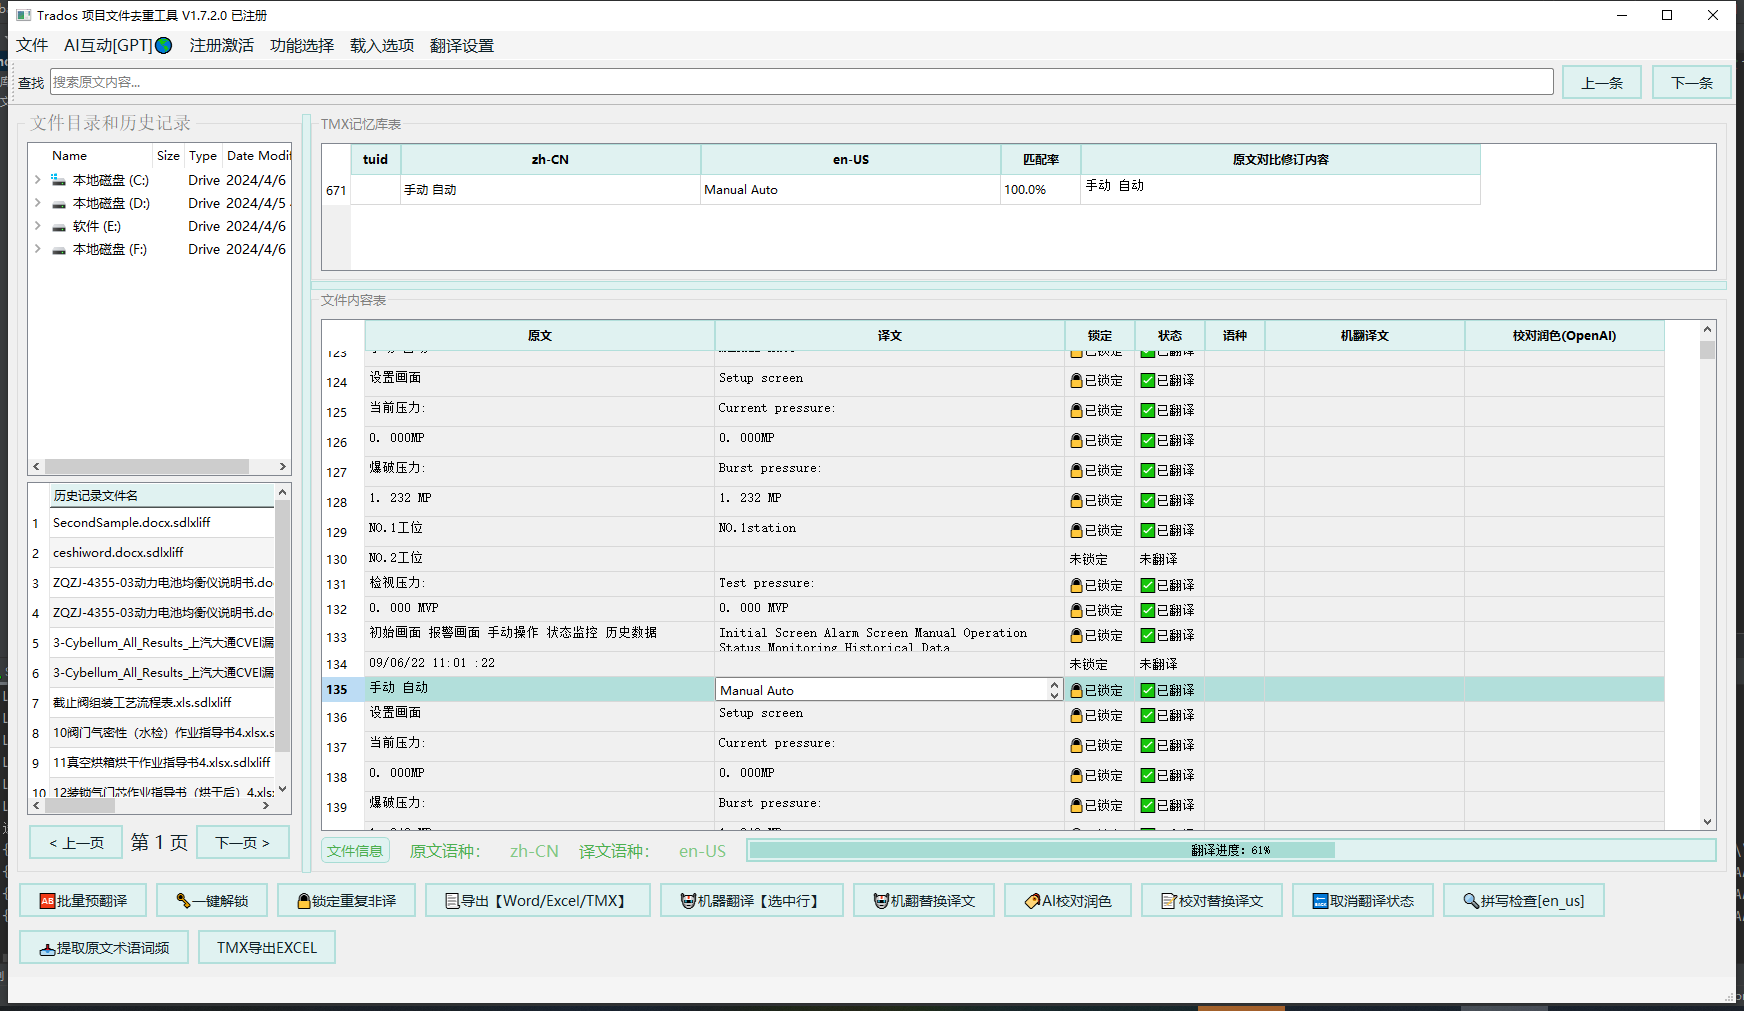The width and height of the screenshot is (1744, 1011).
Task: Click the 本地磁盘 (D:) drive icon
Action: [59, 203]
